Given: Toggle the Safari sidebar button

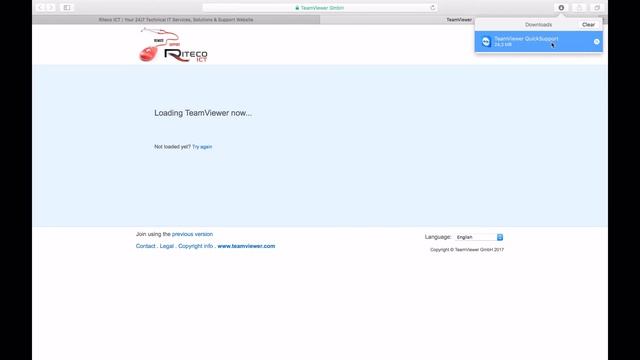Looking at the screenshot, I should 67,8.
